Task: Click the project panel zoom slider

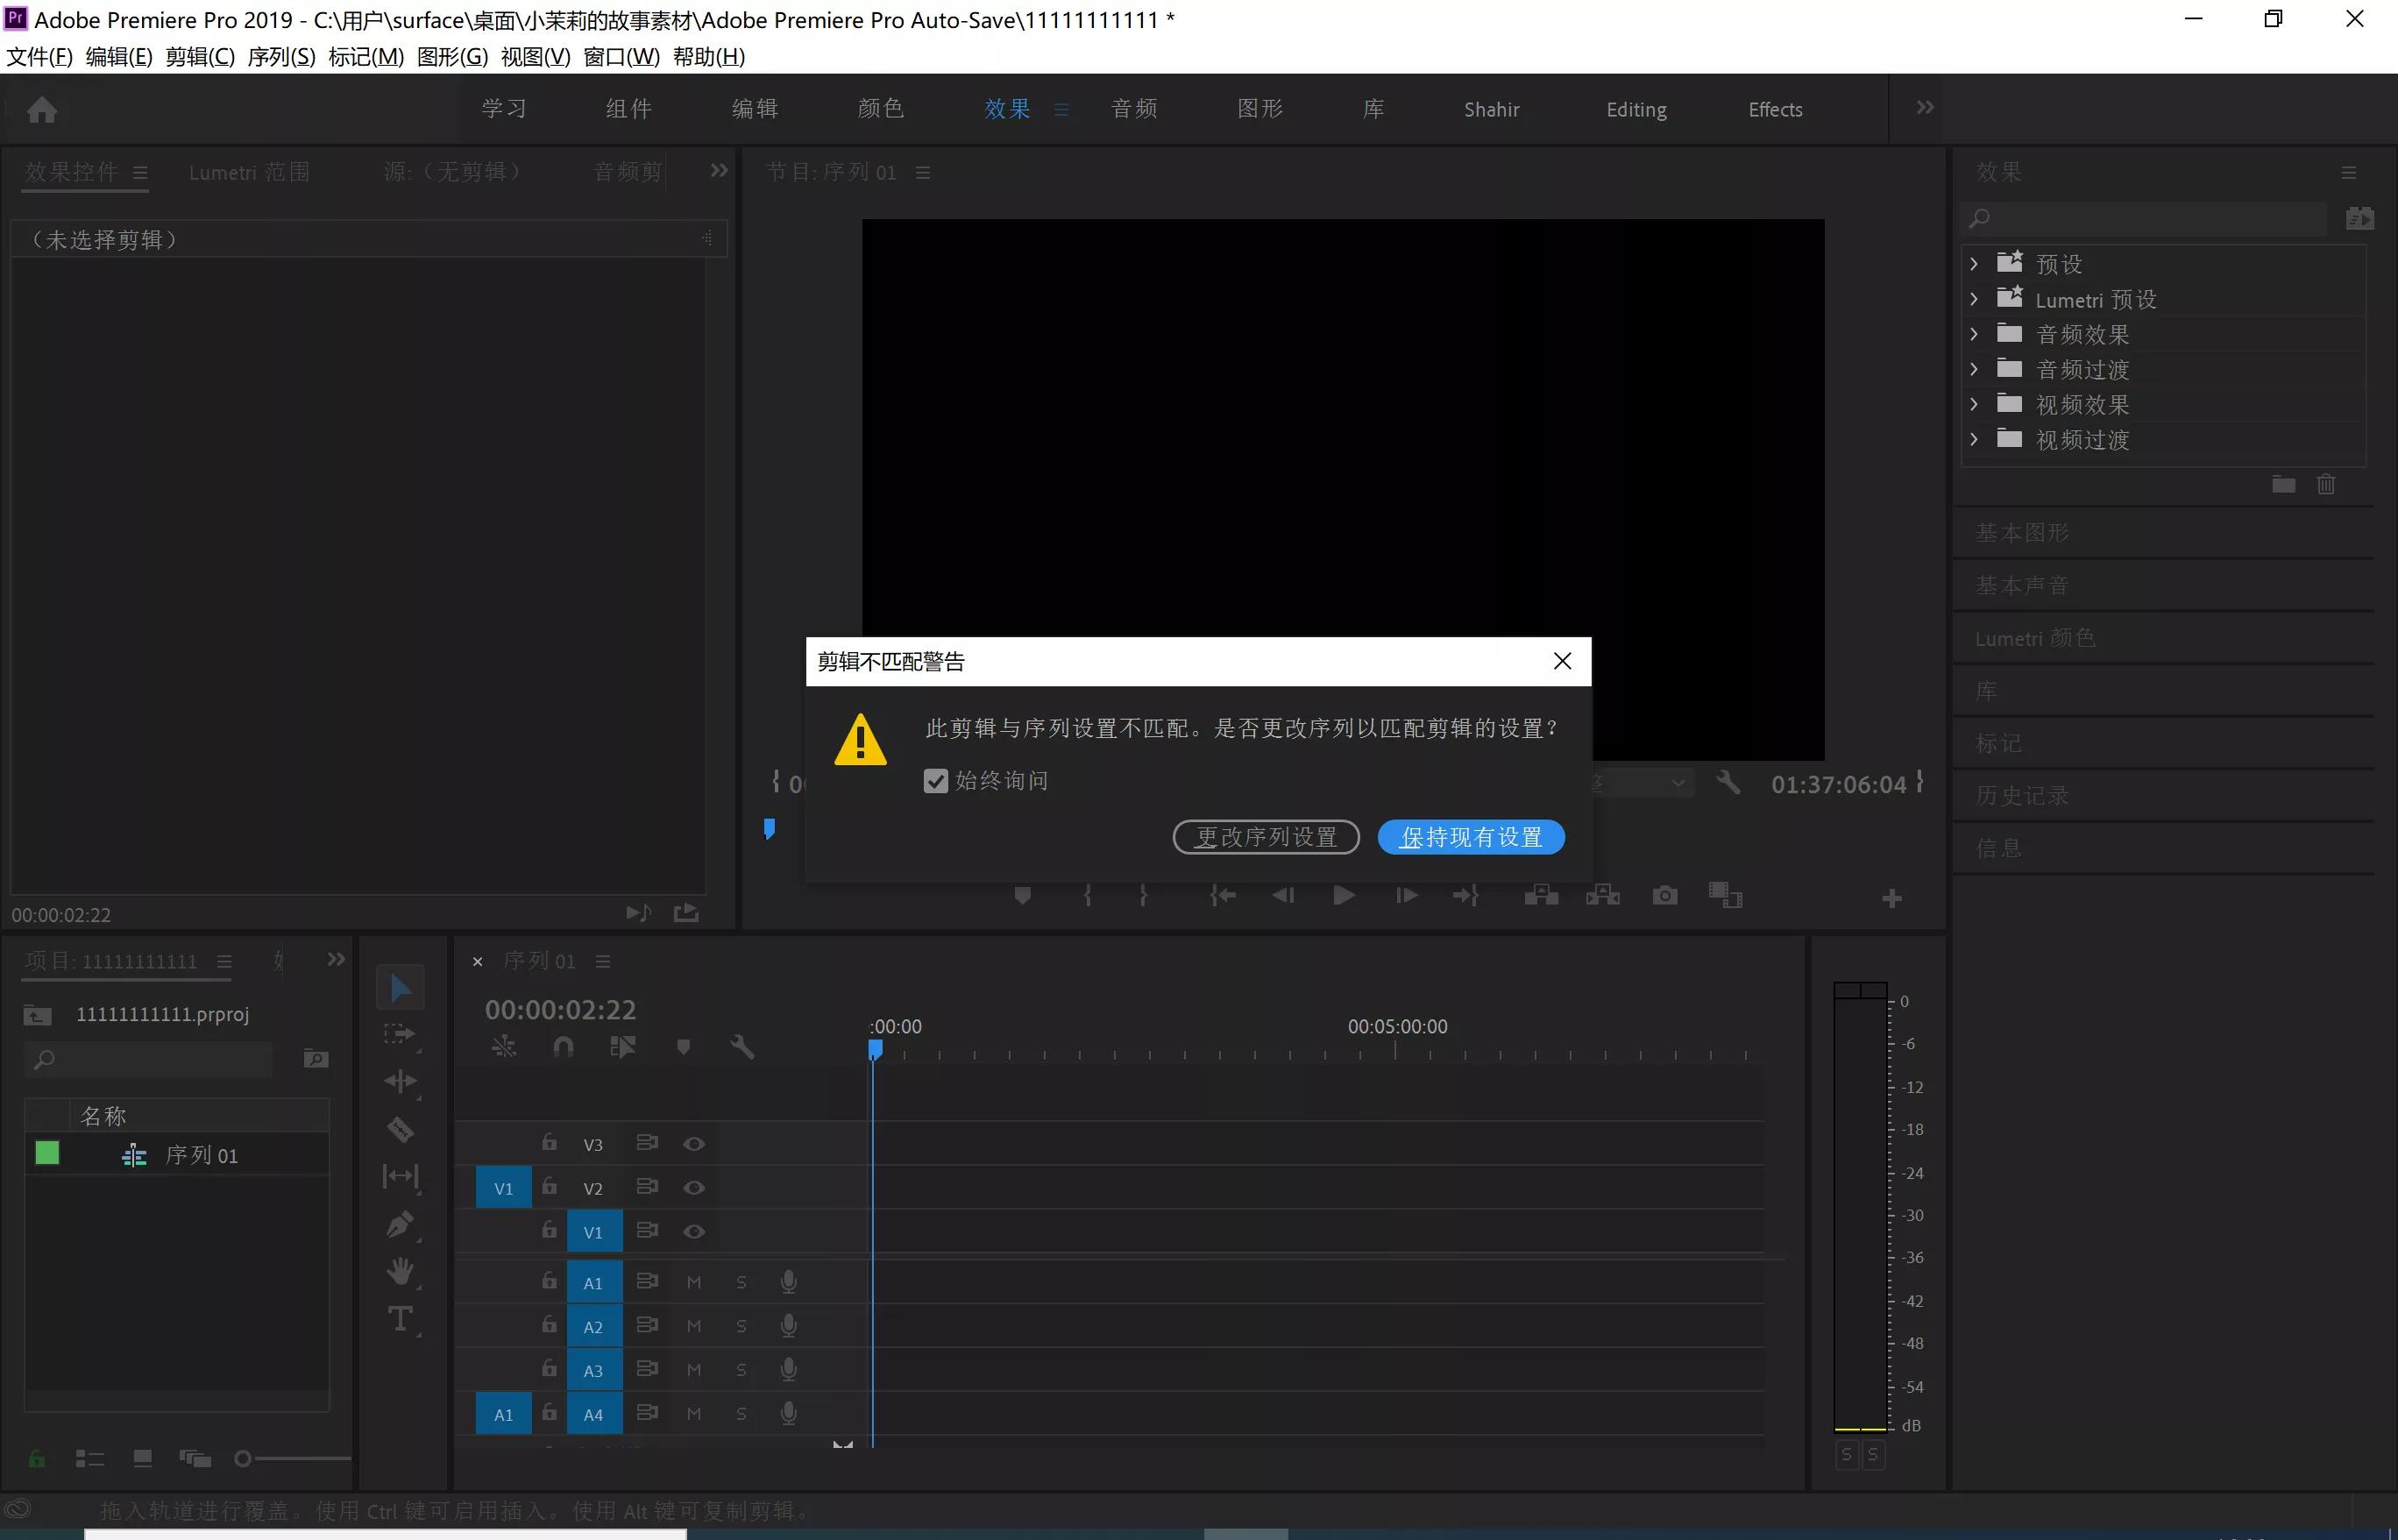Action: (243, 1459)
